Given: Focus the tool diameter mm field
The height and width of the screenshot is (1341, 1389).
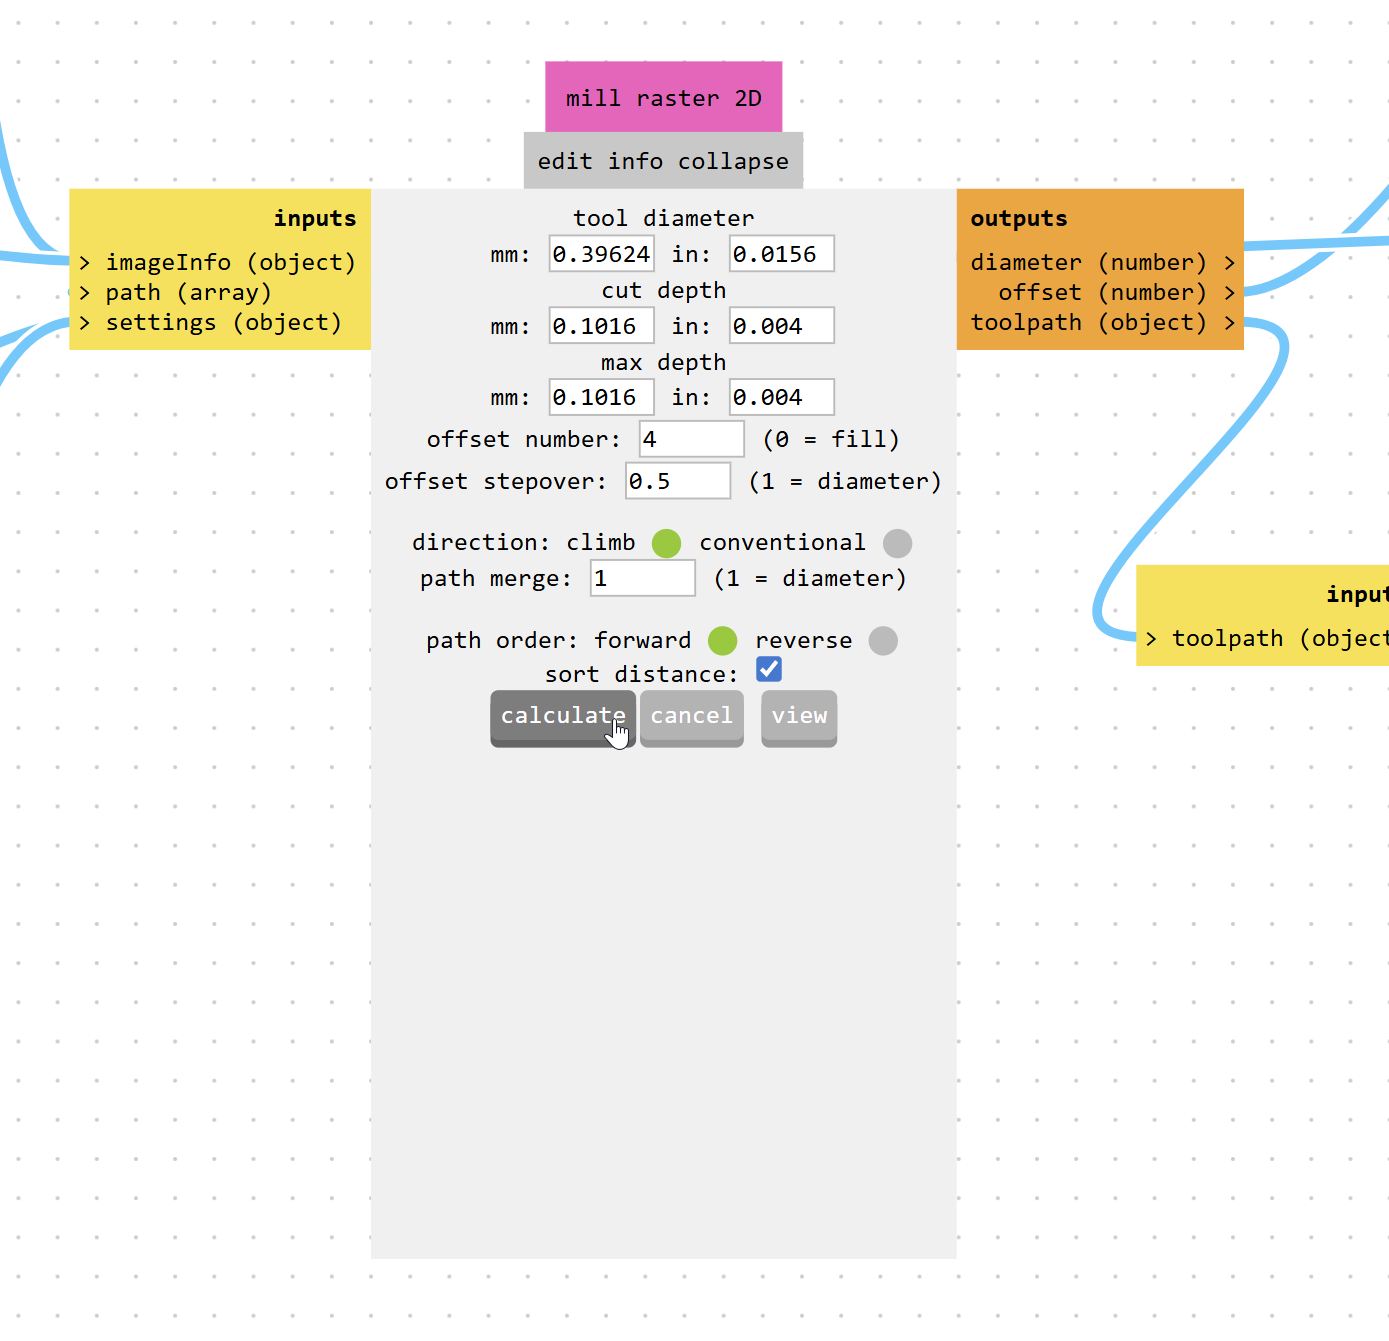Looking at the screenshot, I should 602,254.
